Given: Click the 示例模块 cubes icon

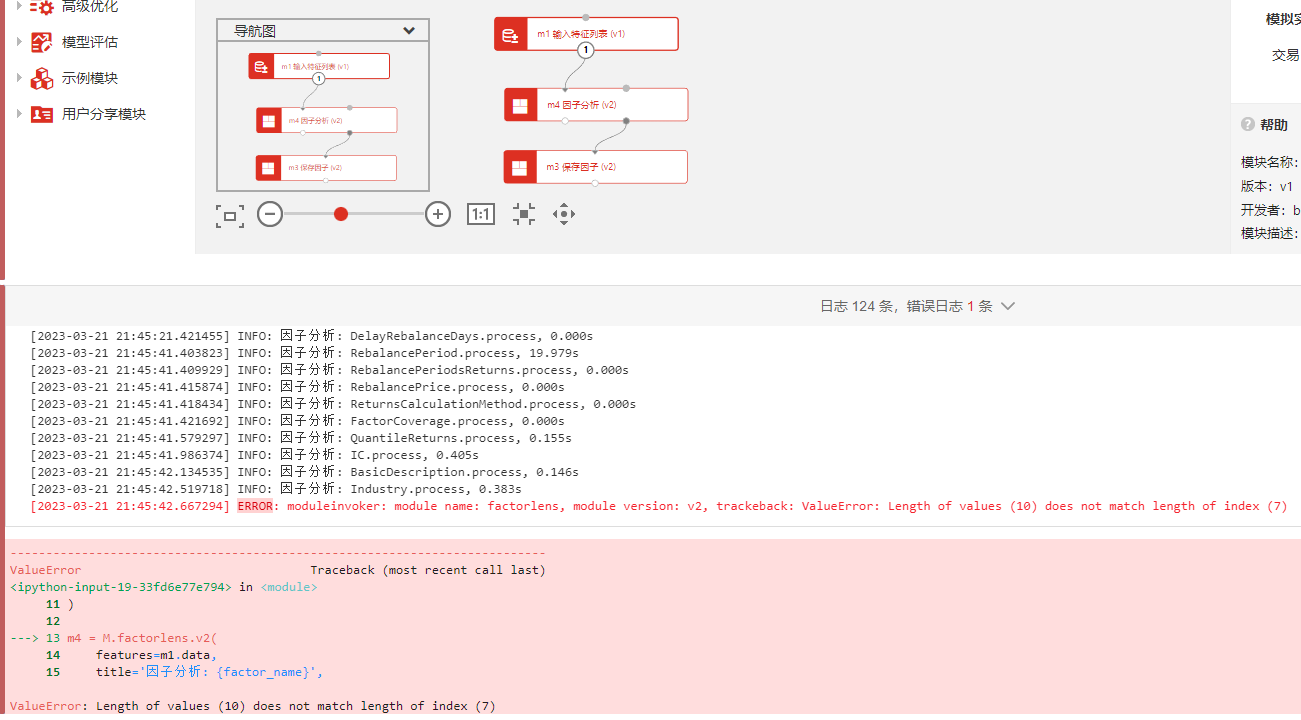Looking at the screenshot, I should point(41,78).
